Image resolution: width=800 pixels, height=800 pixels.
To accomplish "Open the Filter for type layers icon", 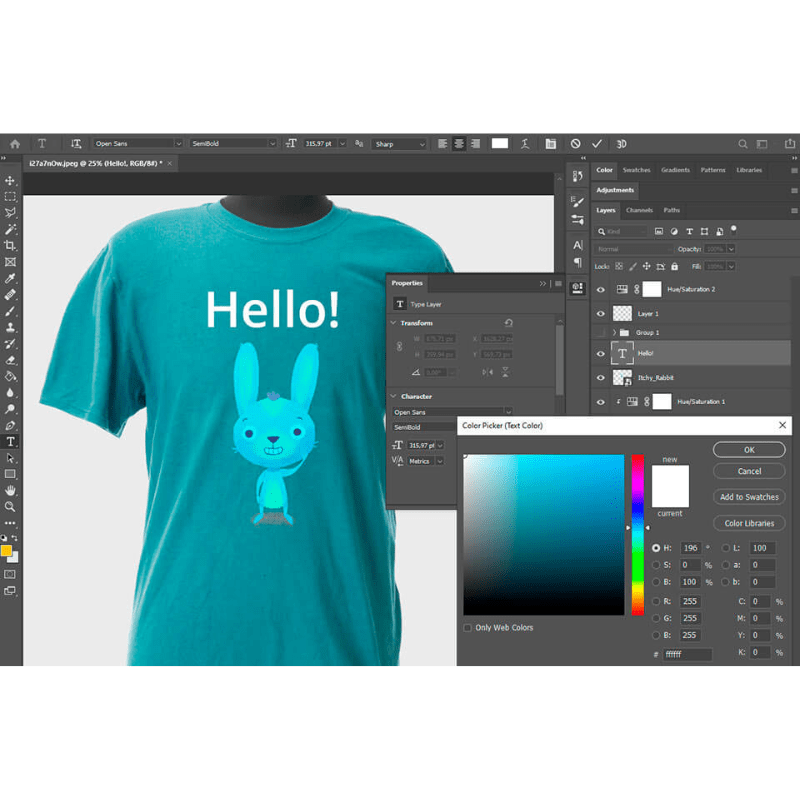I will click(x=690, y=231).
